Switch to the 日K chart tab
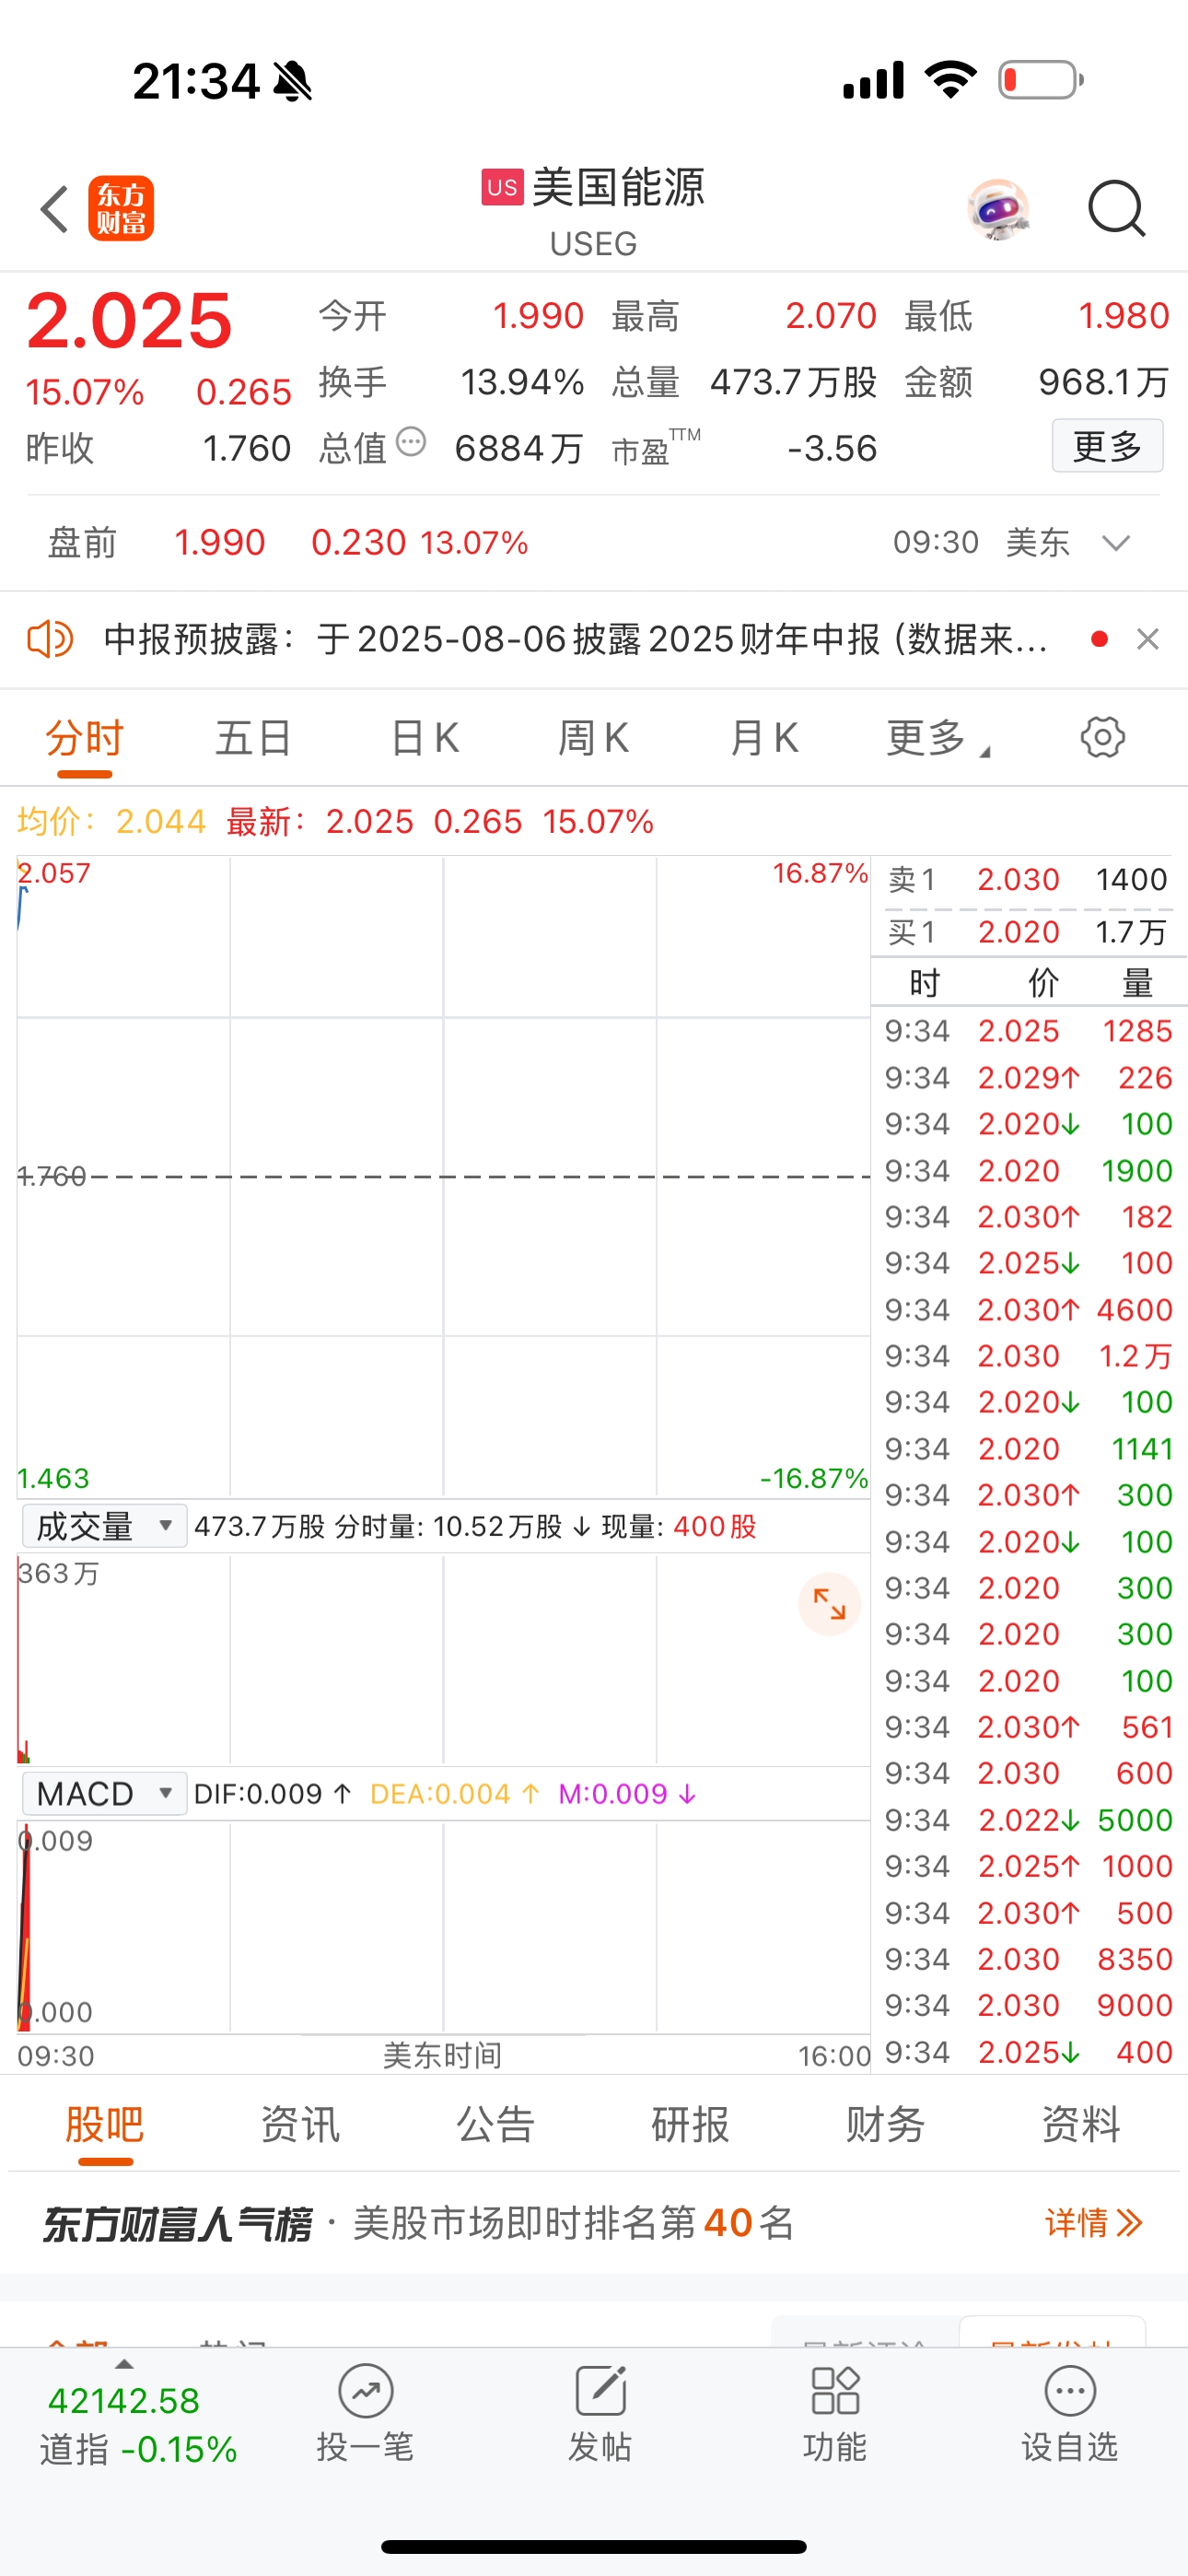Screen dimensions: 1188x2576 pyautogui.click(x=425, y=738)
